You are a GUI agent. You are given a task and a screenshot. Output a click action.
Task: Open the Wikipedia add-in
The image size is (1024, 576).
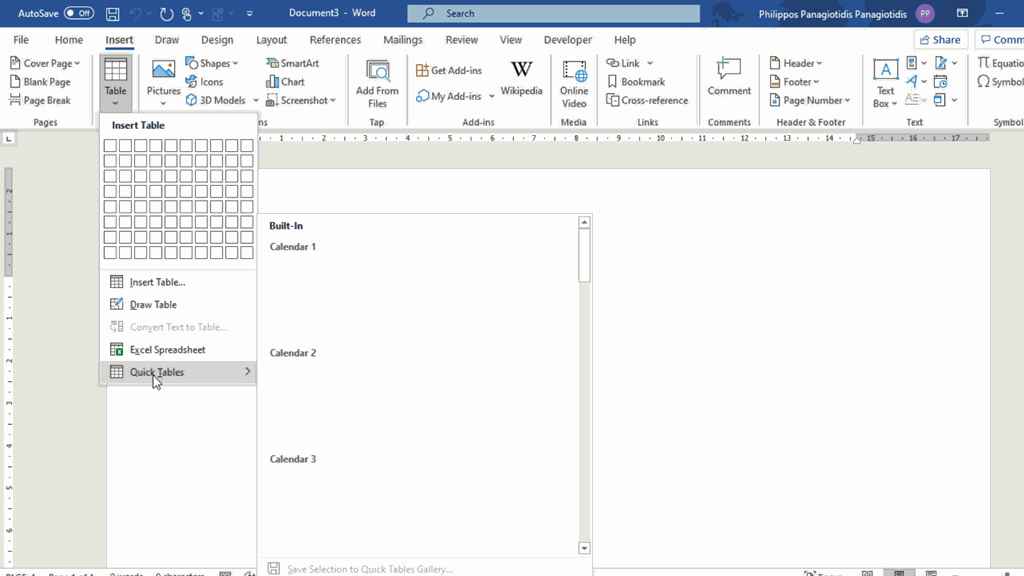[x=521, y=78]
